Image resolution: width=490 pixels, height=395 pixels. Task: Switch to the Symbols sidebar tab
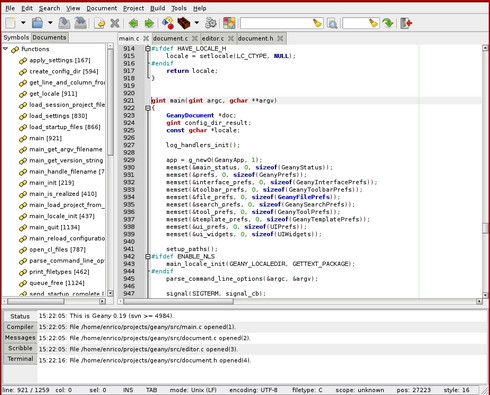point(16,37)
